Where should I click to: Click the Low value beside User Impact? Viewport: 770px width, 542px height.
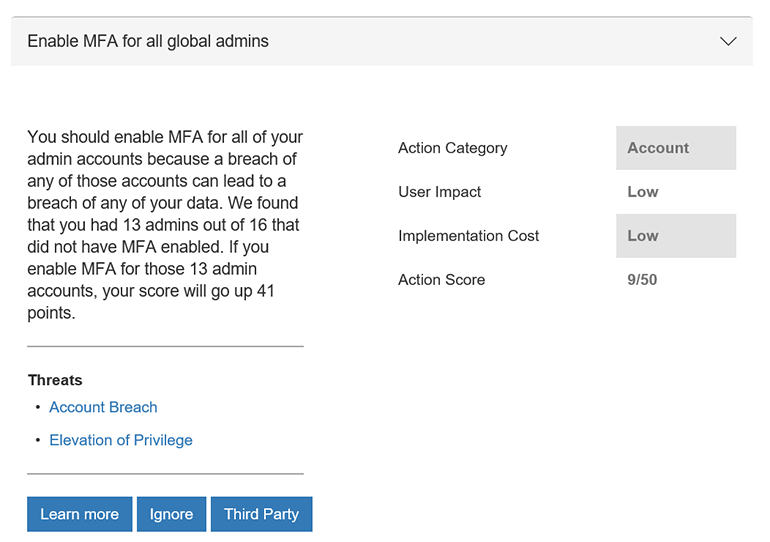pos(642,192)
